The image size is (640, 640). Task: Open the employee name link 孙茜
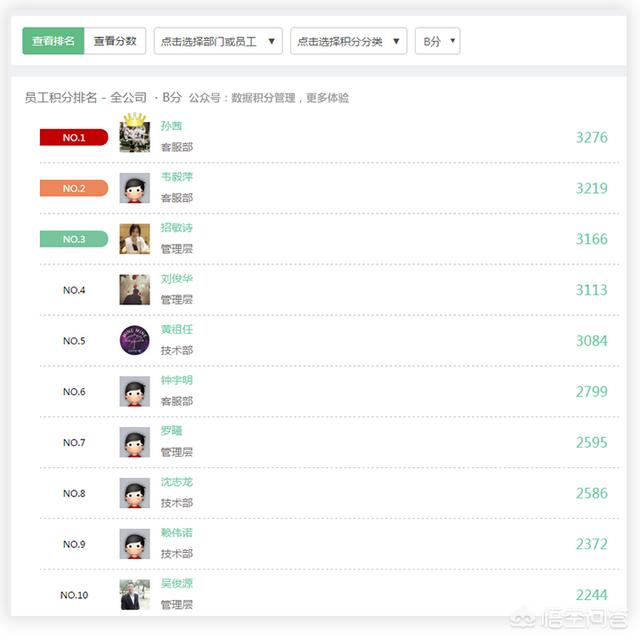(171, 126)
